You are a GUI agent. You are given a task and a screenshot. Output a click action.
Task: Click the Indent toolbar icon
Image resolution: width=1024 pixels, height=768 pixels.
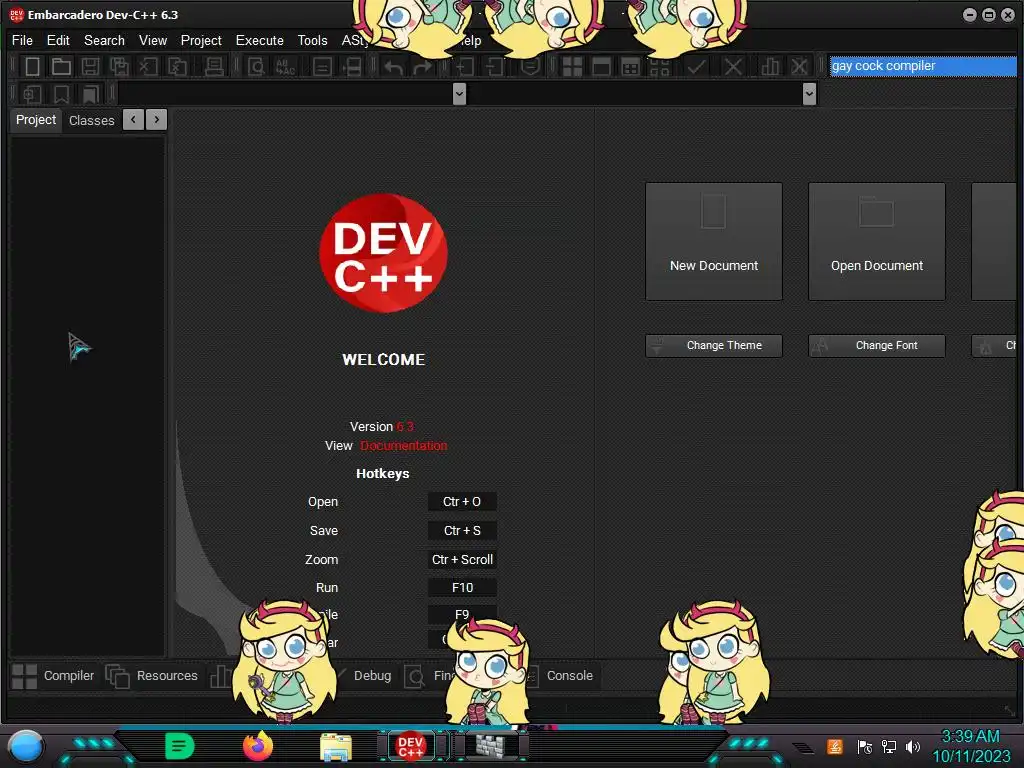(464, 67)
